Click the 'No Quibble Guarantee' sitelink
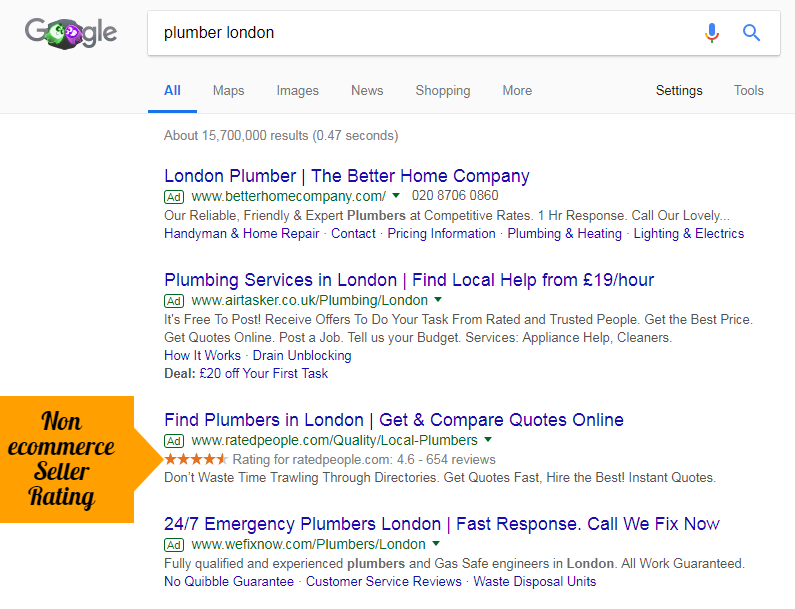The image size is (795, 609). click(x=229, y=582)
